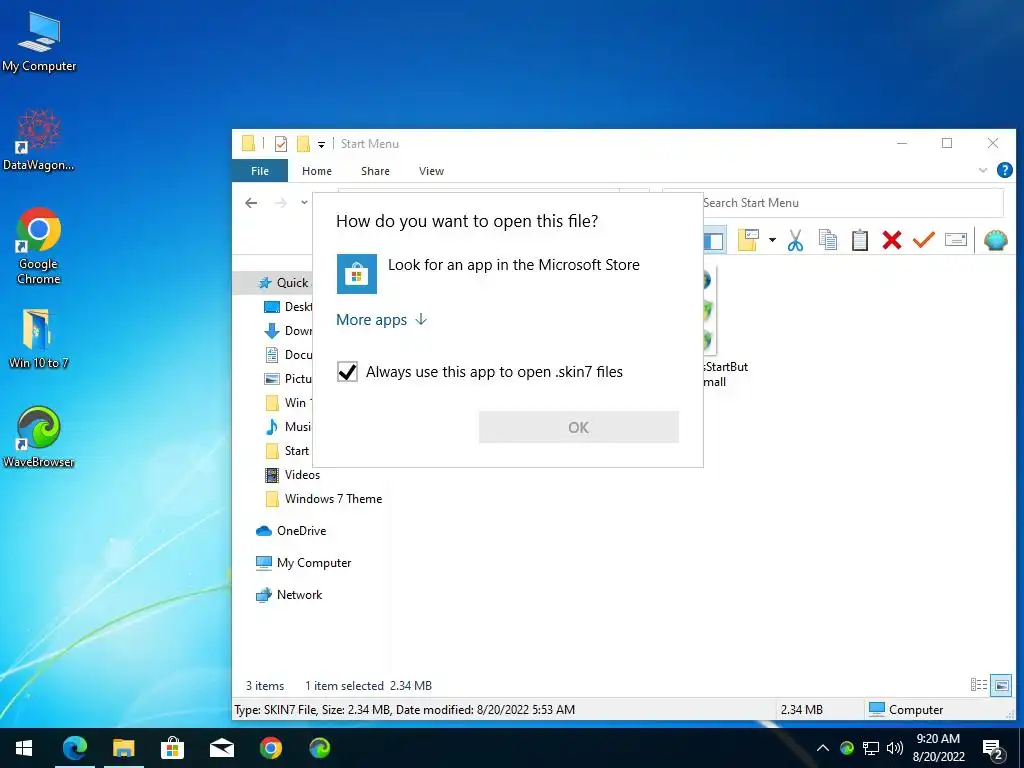This screenshot has width=1024, height=768.
Task: Open the Win 10 to 7 desktop folder
Action: 39,338
